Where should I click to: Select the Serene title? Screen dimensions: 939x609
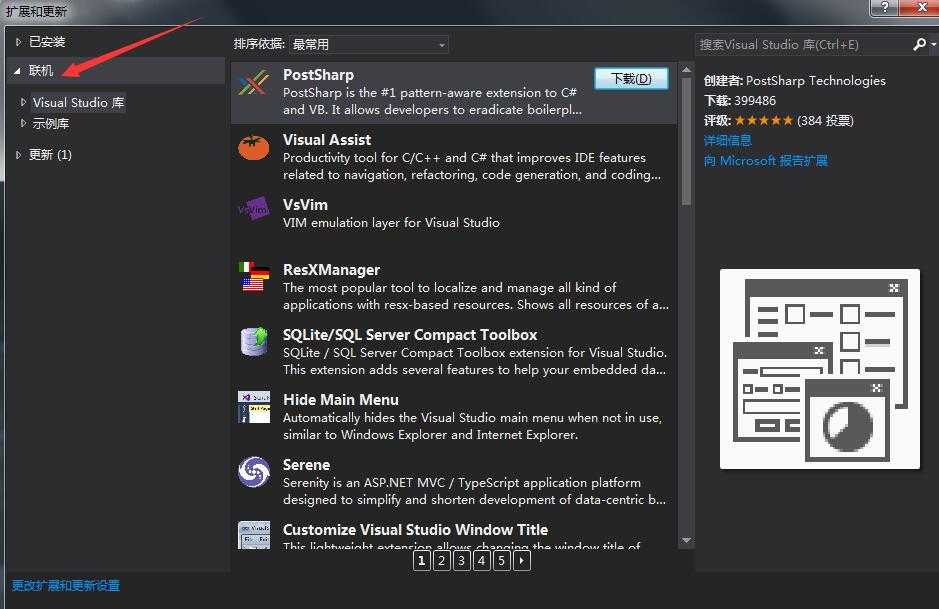coord(306,465)
